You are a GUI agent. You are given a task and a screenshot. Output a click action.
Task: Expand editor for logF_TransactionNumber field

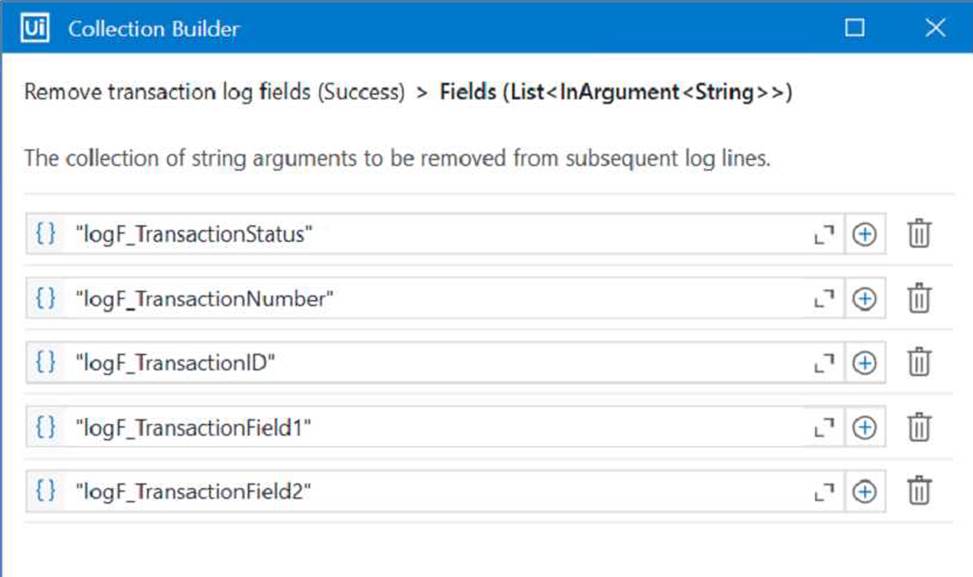(x=824, y=300)
